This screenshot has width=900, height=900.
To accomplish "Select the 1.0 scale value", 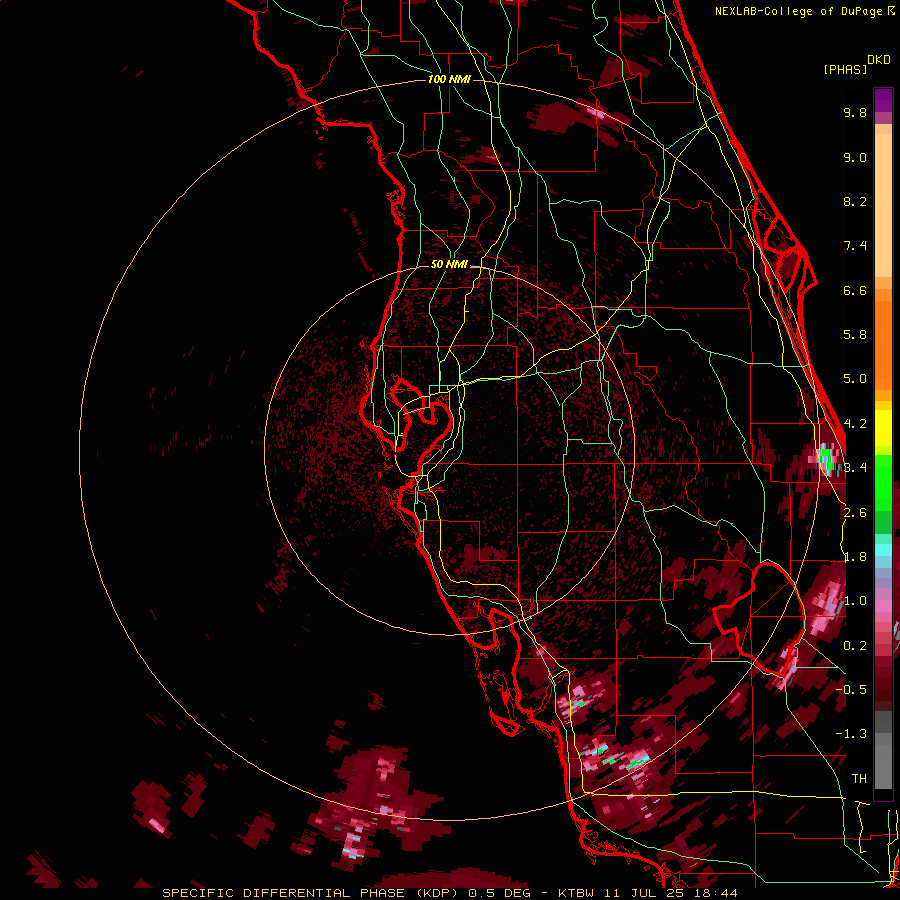I will click(855, 601).
